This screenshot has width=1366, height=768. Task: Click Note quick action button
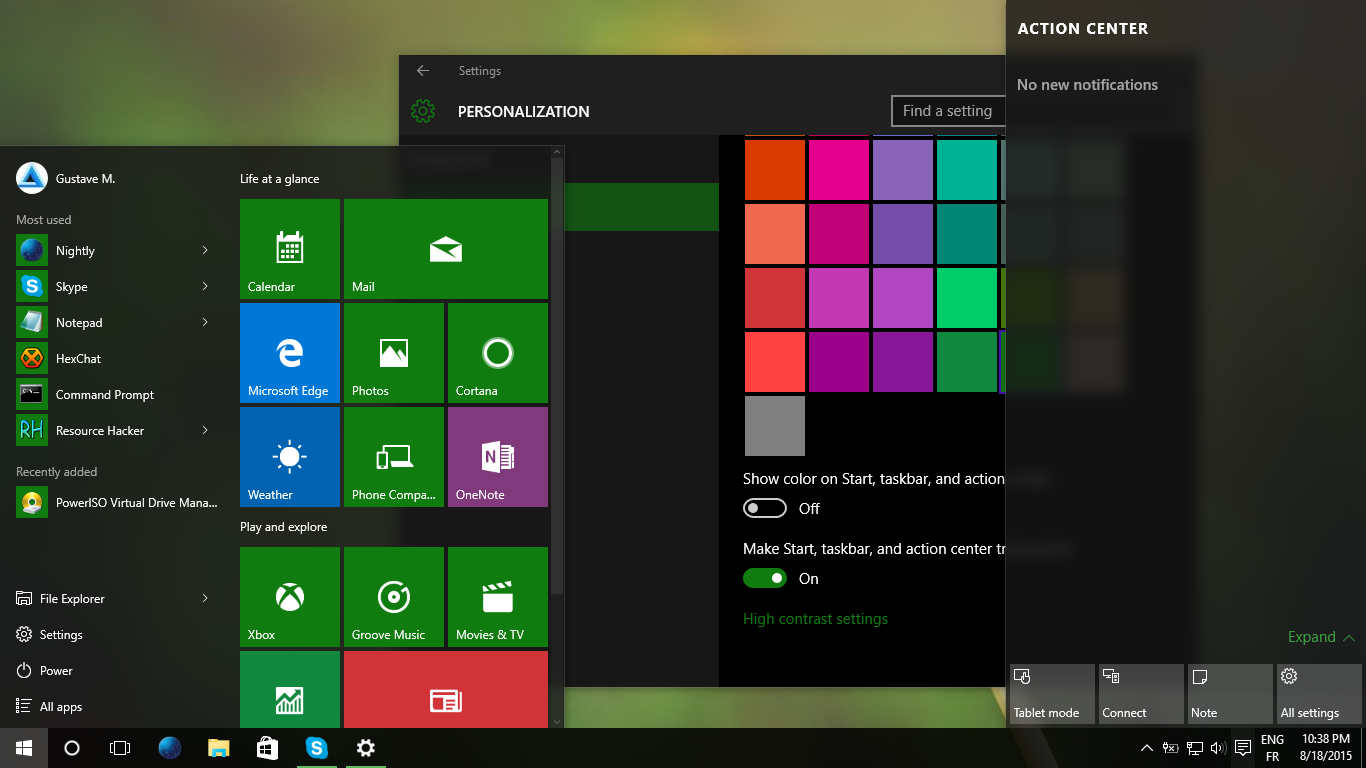pos(1230,693)
